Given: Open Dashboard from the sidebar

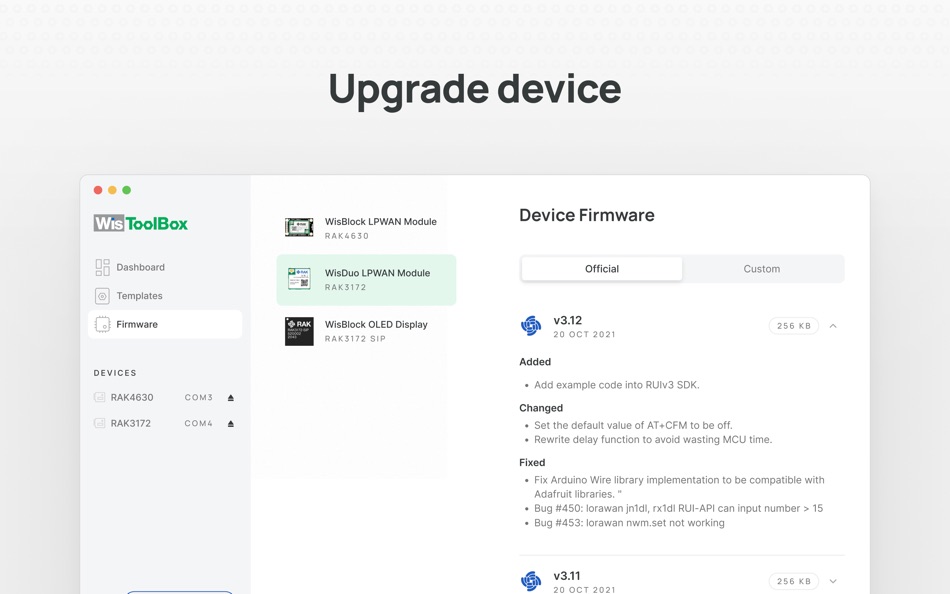Looking at the screenshot, I should [165, 267].
